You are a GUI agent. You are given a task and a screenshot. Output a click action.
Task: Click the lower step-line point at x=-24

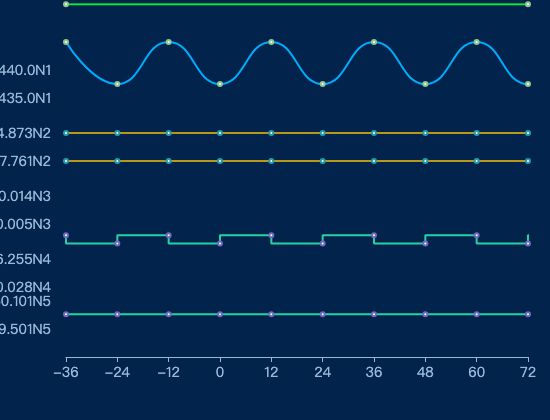[118, 244]
